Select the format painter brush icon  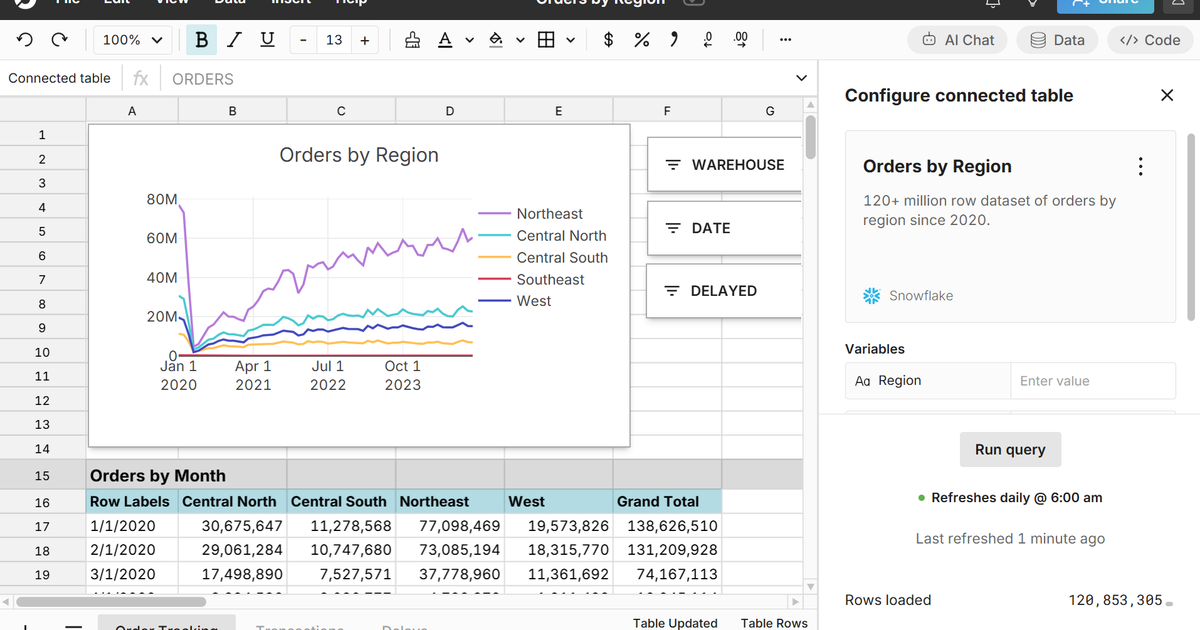(x=412, y=40)
